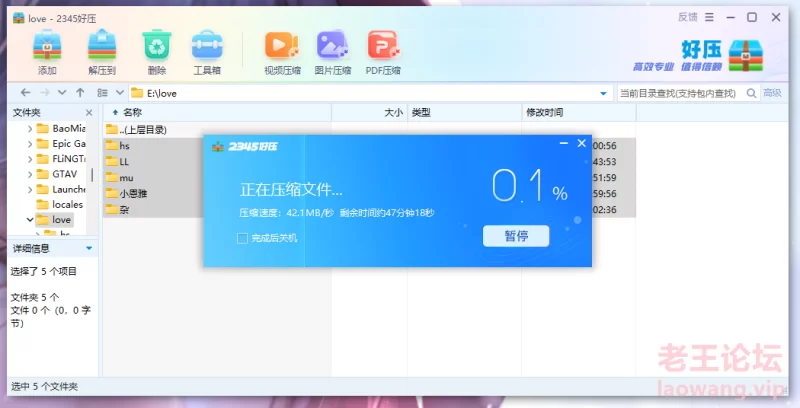The height and width of the screenshot is (408, 800).
Task: Expand the FLiNGTr folder tree node
Action: tap(30, 159)
